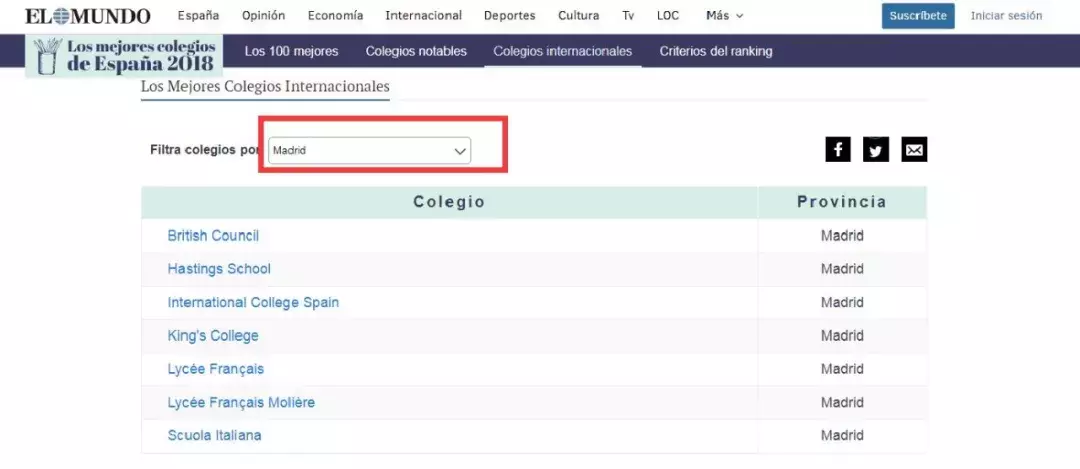
Task: Go to España section
Action: coord(198,16)
